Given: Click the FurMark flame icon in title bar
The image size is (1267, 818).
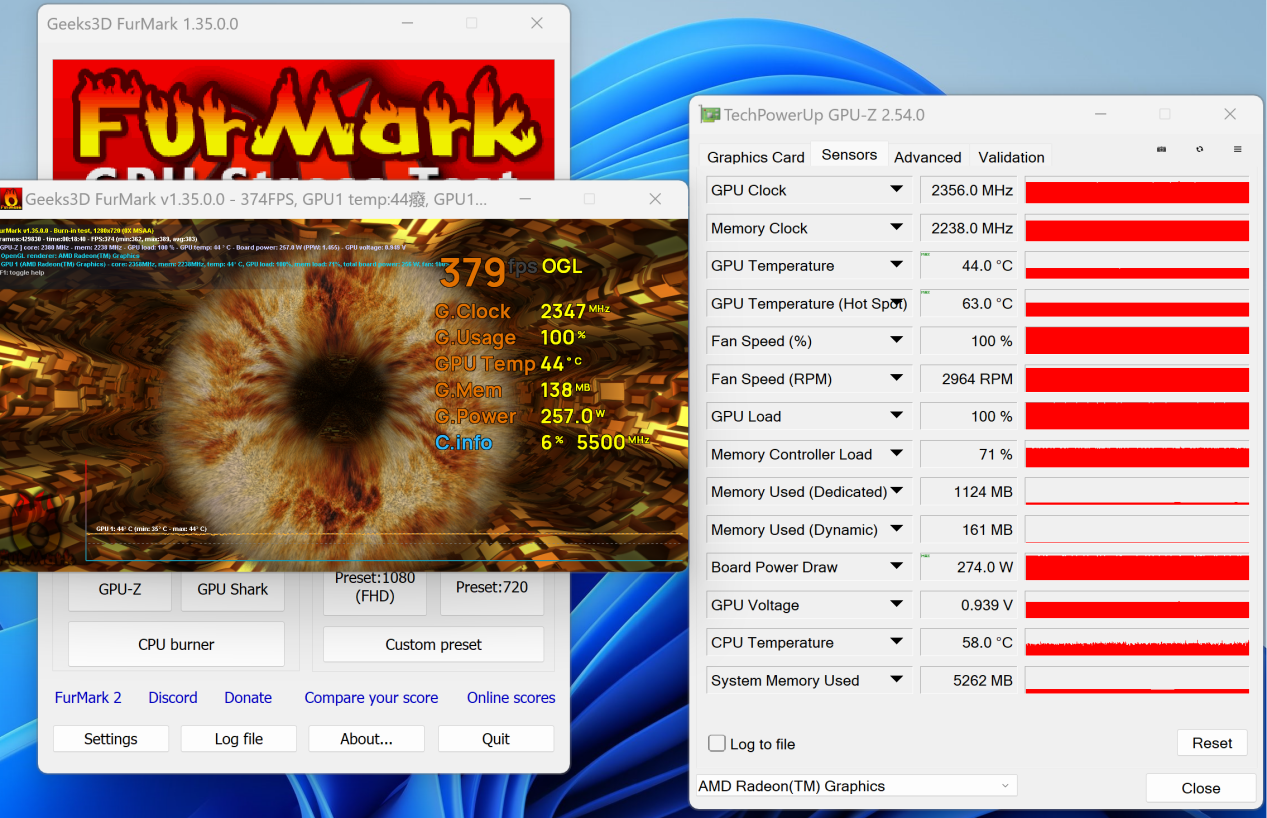Looking at the screenshot, I should click(12, 199).
